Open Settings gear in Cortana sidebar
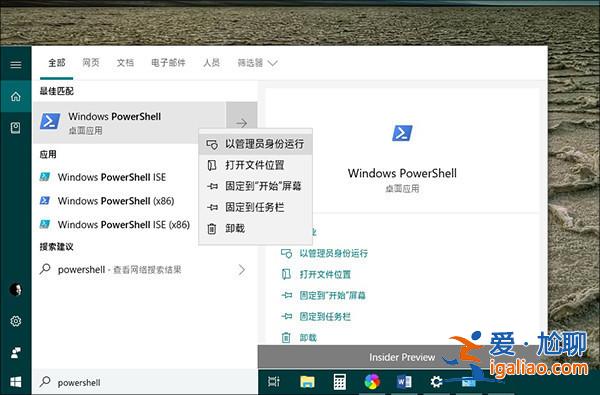The image size is (600, 395). click(x=16, y=321)
